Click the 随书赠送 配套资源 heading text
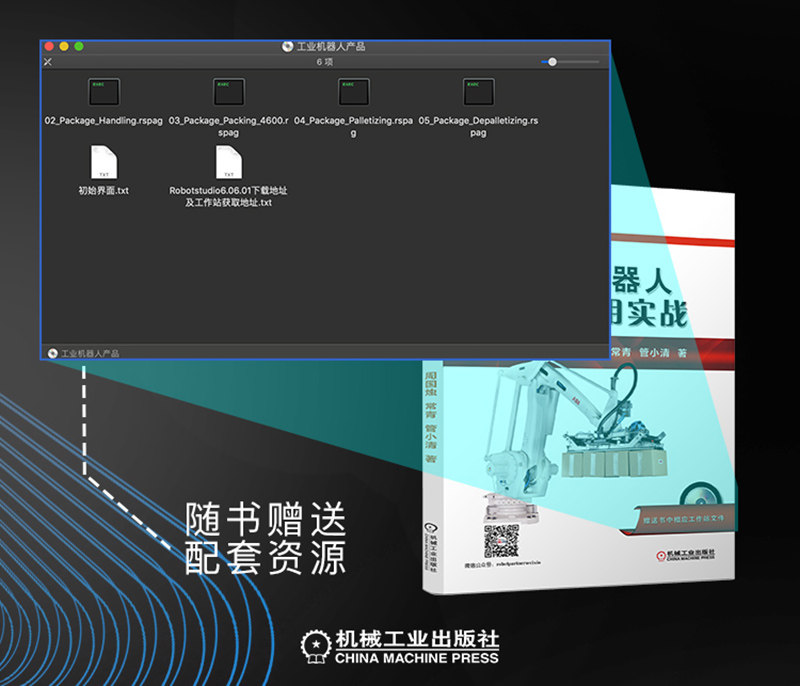The width and height of the screenshot is (800, 686). (265, 538)
